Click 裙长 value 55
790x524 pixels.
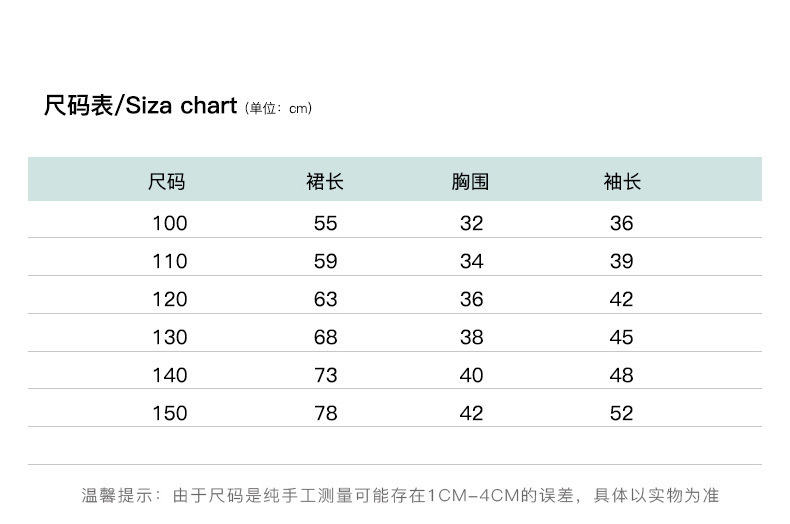[x=326, y=223]
